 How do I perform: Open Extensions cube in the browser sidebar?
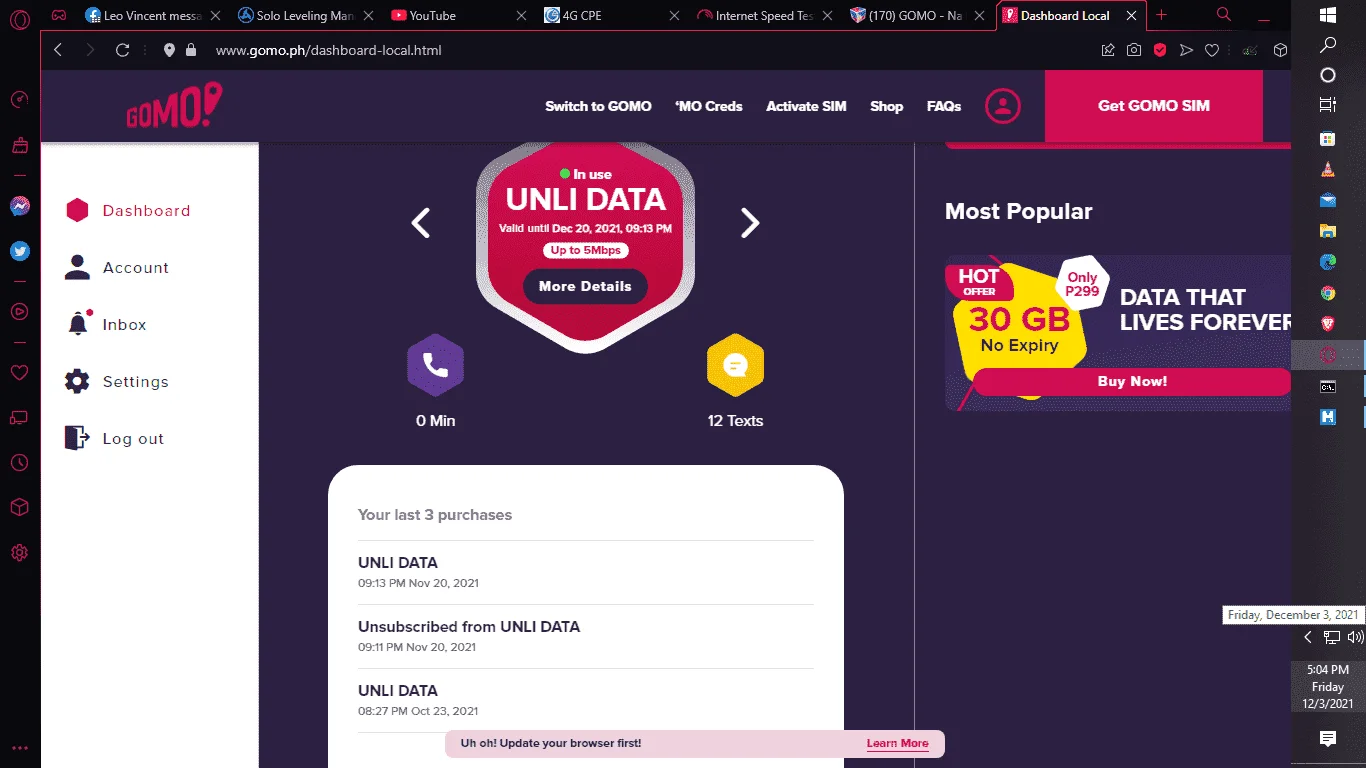pyautogui.click(x=19, y=508)
